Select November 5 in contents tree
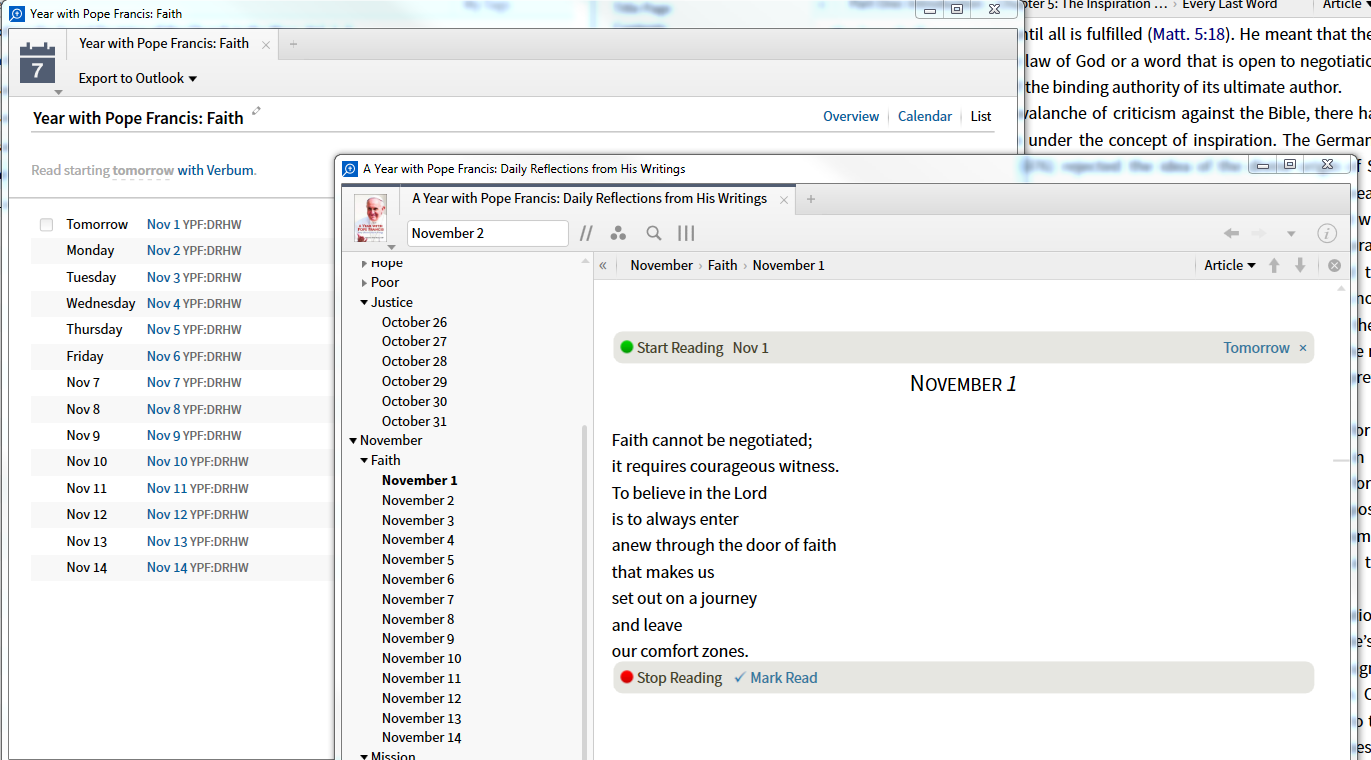The width and height of the screenshot is (1371, 760). pyautogui.click(x=418, y=559)
